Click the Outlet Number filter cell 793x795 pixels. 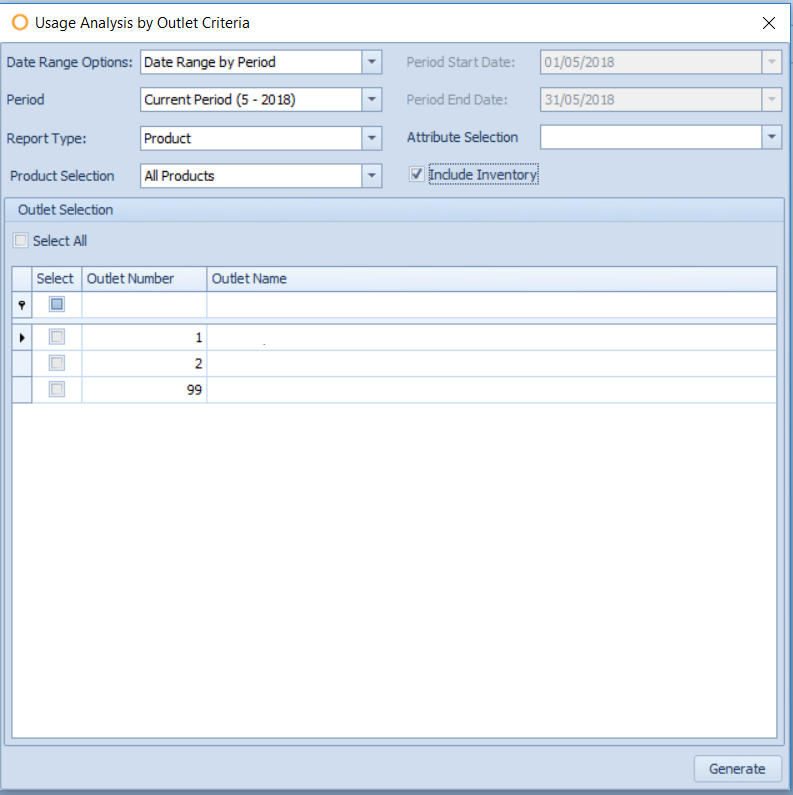point(144,304)
